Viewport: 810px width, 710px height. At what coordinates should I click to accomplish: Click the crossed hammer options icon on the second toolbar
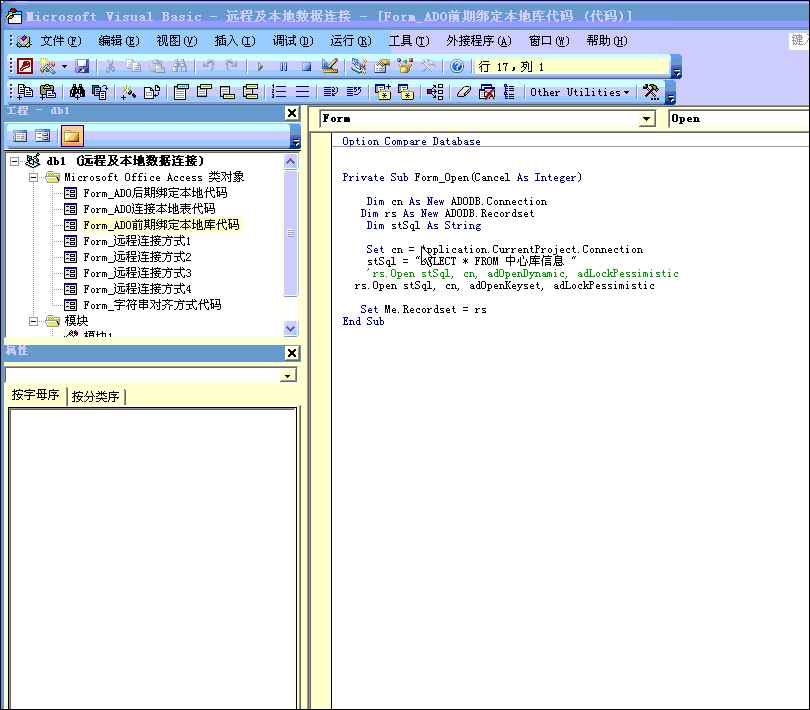click(x=650, y=92)
